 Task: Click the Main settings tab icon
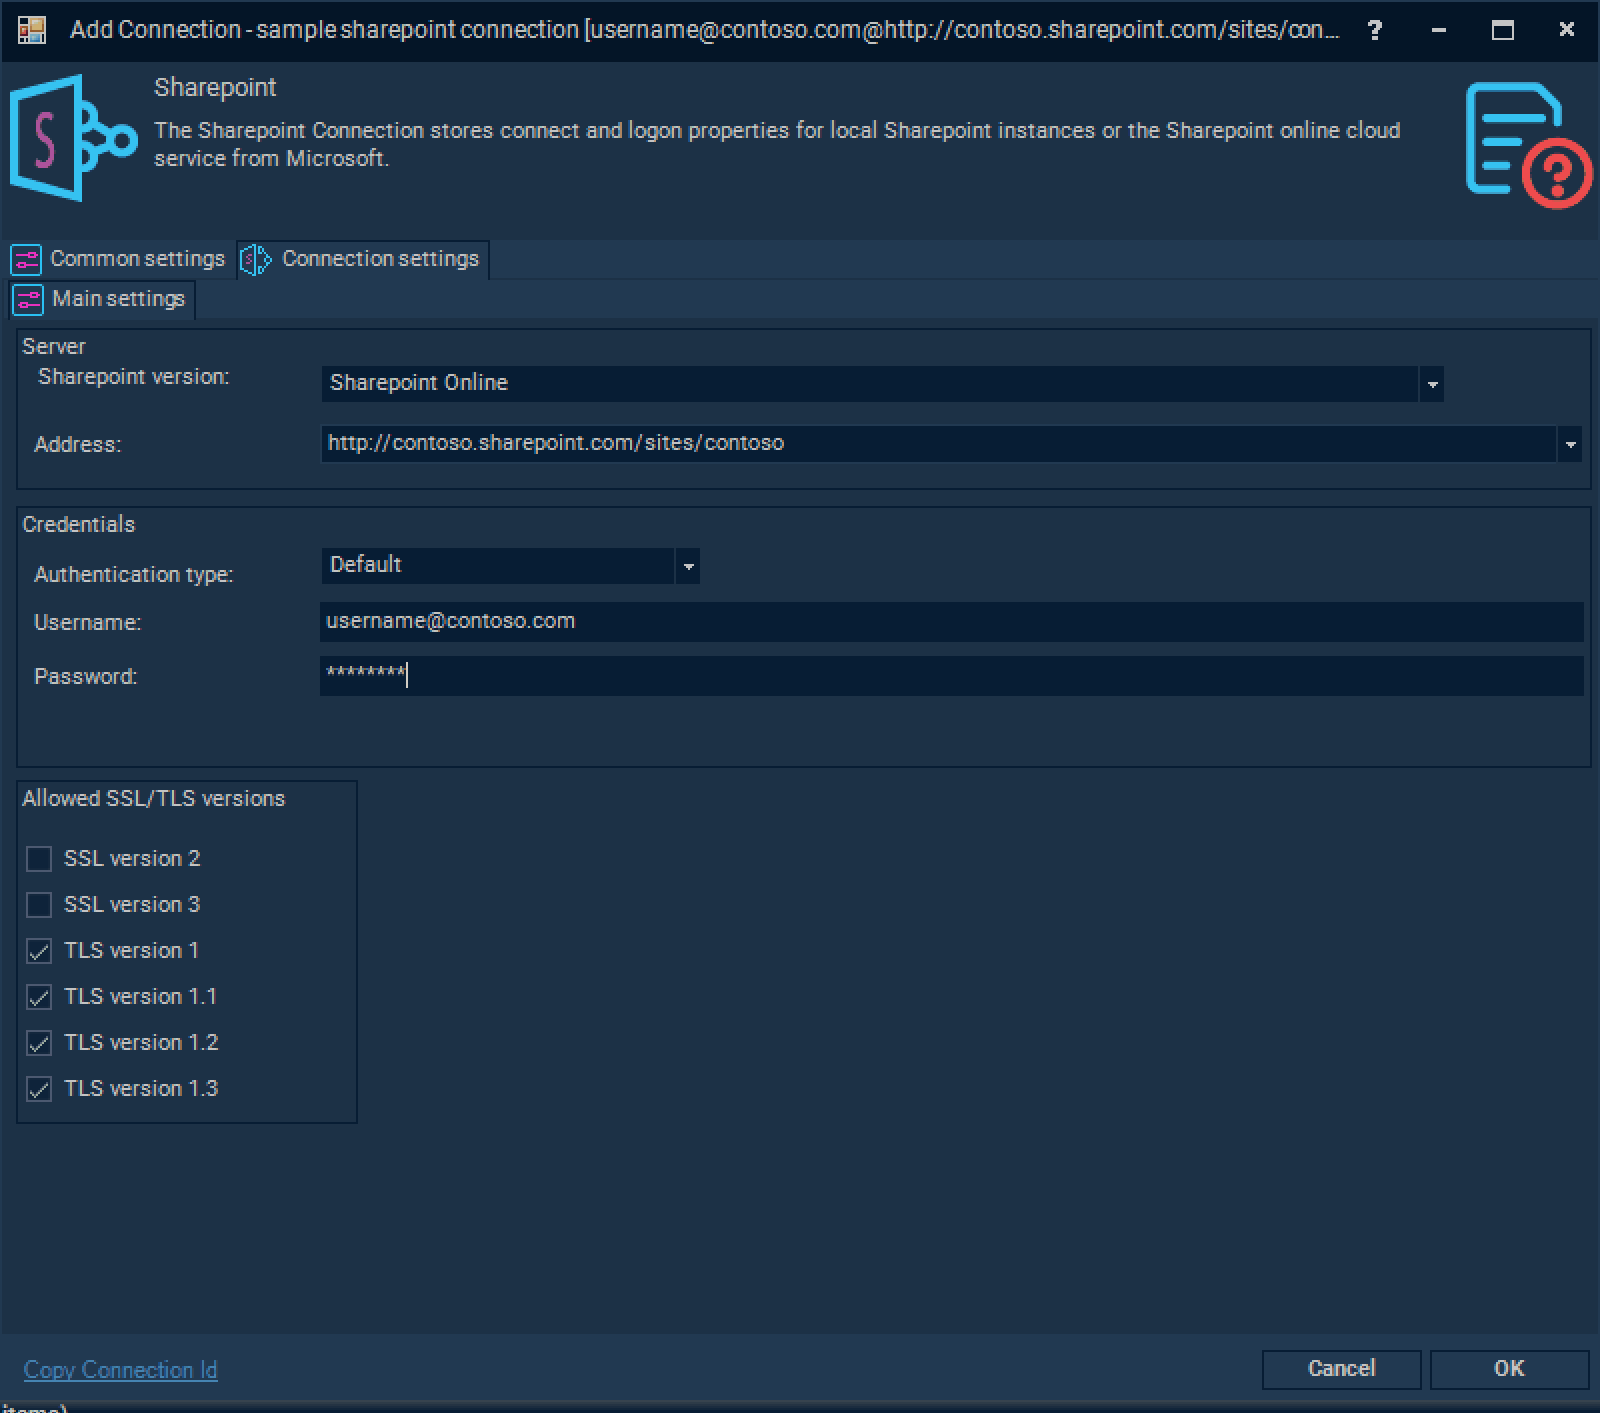(28, 300)
